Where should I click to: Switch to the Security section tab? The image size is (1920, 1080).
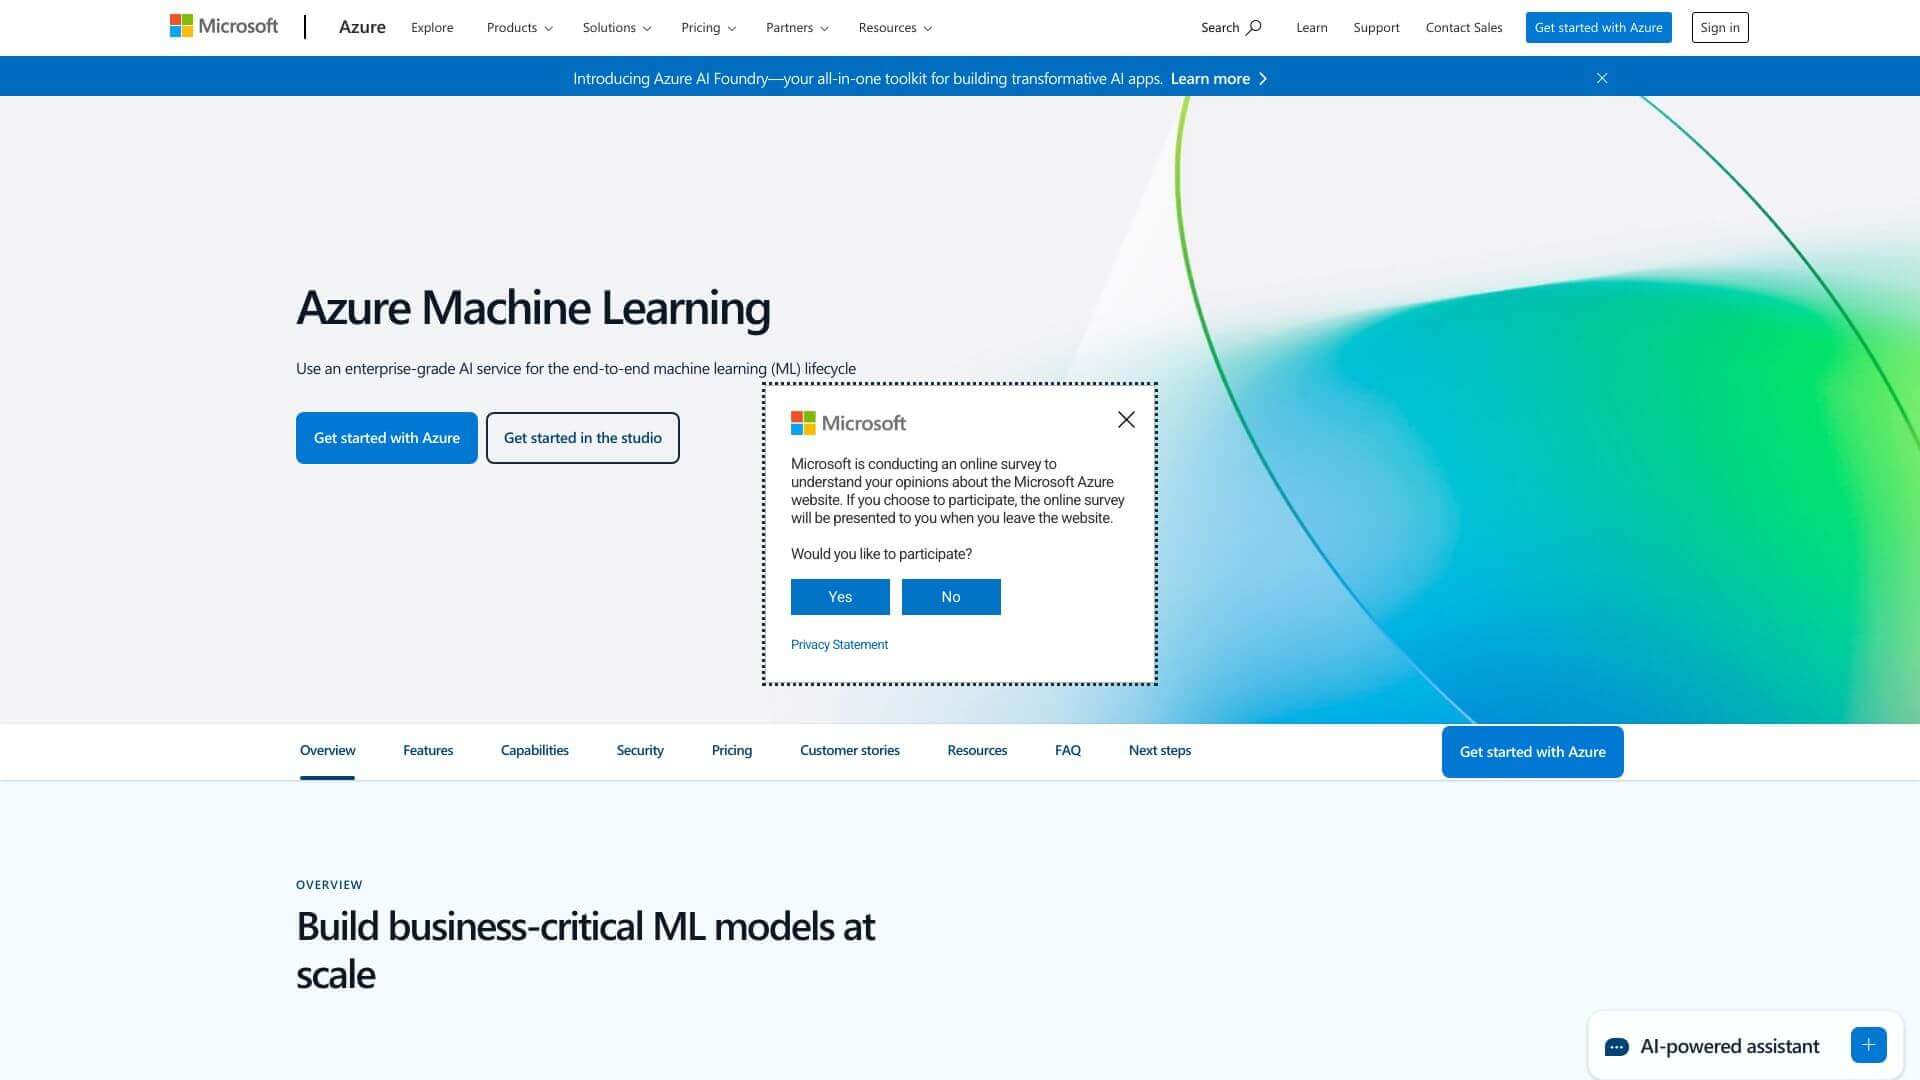639,750
